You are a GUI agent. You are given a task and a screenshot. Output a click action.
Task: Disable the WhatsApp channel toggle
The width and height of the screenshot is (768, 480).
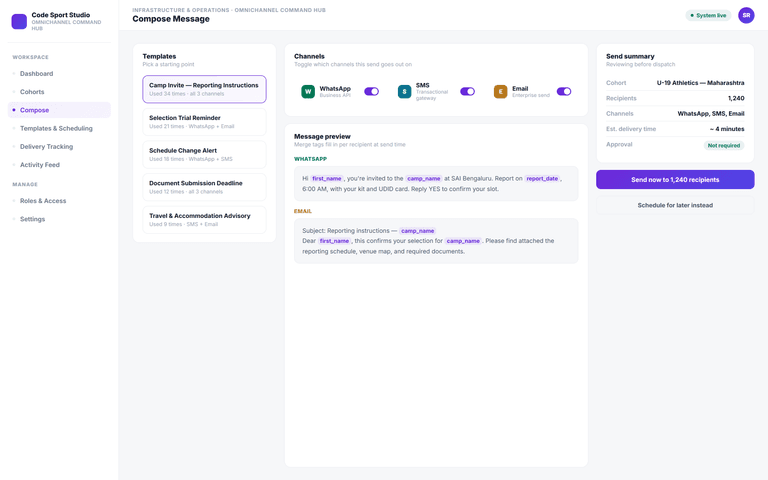point(371,92)
